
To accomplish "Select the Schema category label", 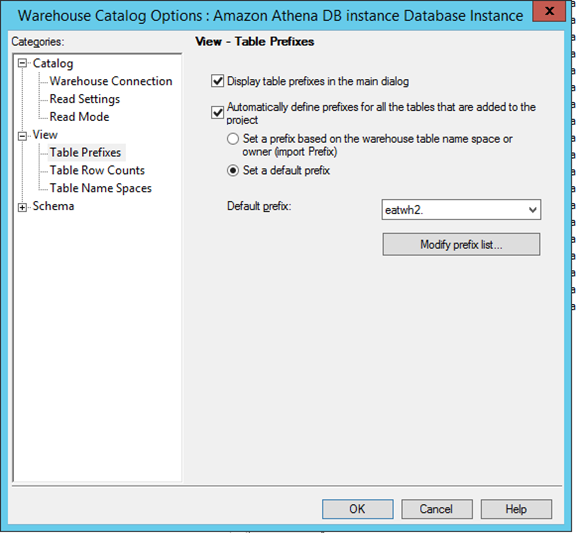I will (x=53, y=206).
